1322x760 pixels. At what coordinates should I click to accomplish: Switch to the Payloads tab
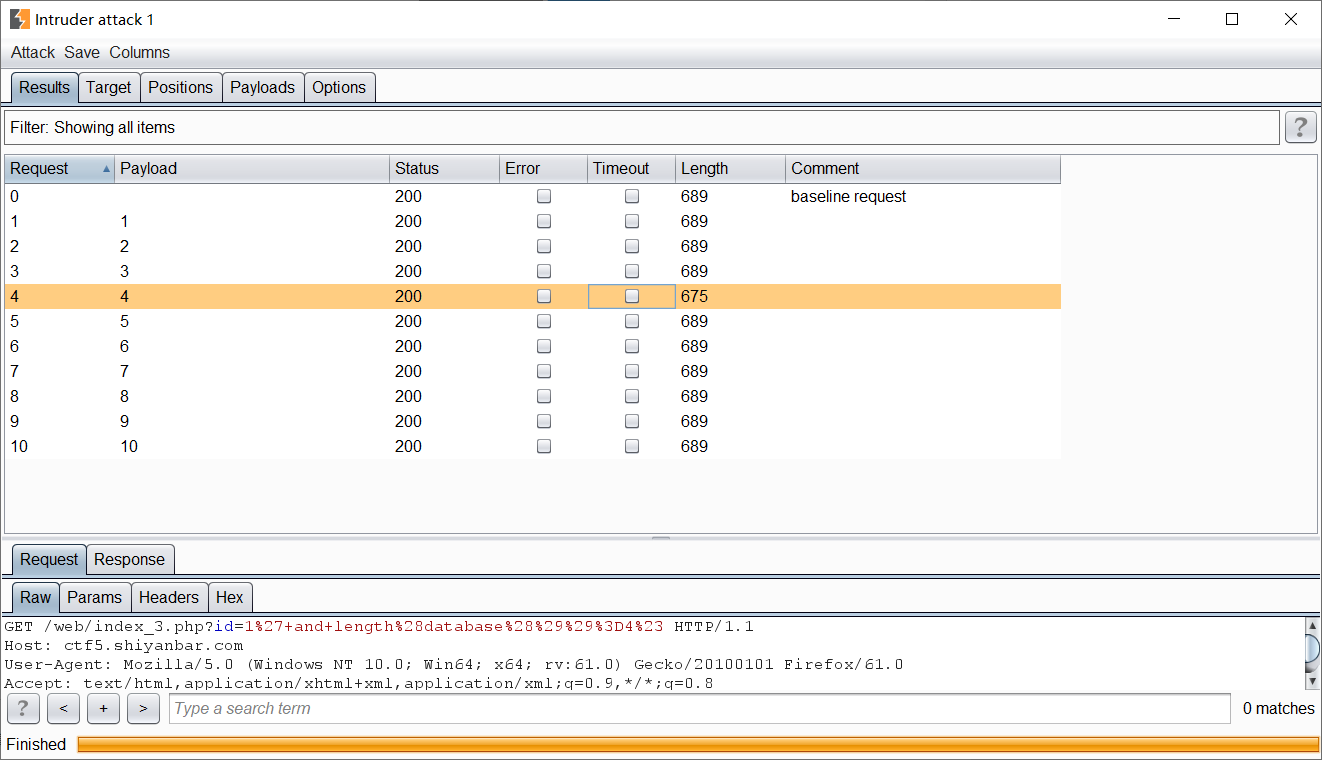[x=263, y=88]
